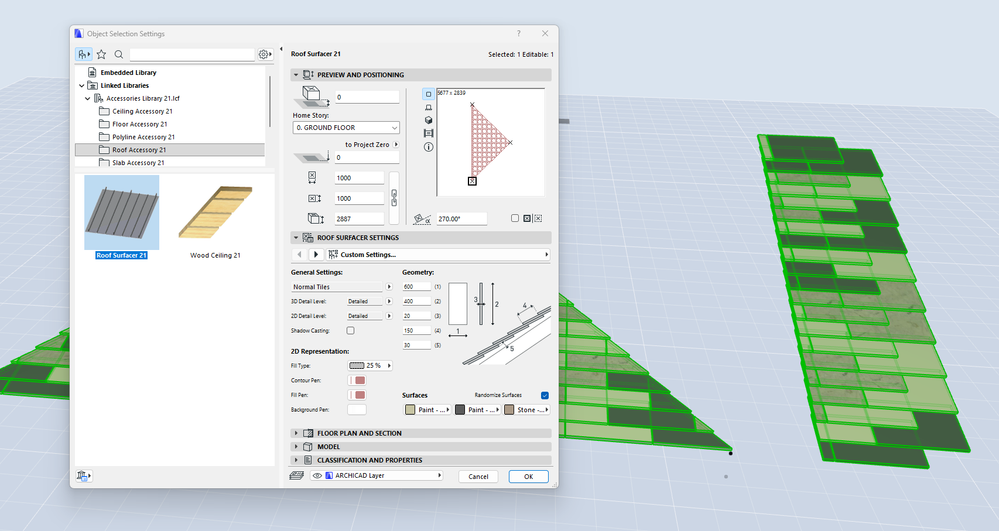999x531 pixels.
Task: Open the to Project Zero arrow menu
Action: tap(396, 145)
